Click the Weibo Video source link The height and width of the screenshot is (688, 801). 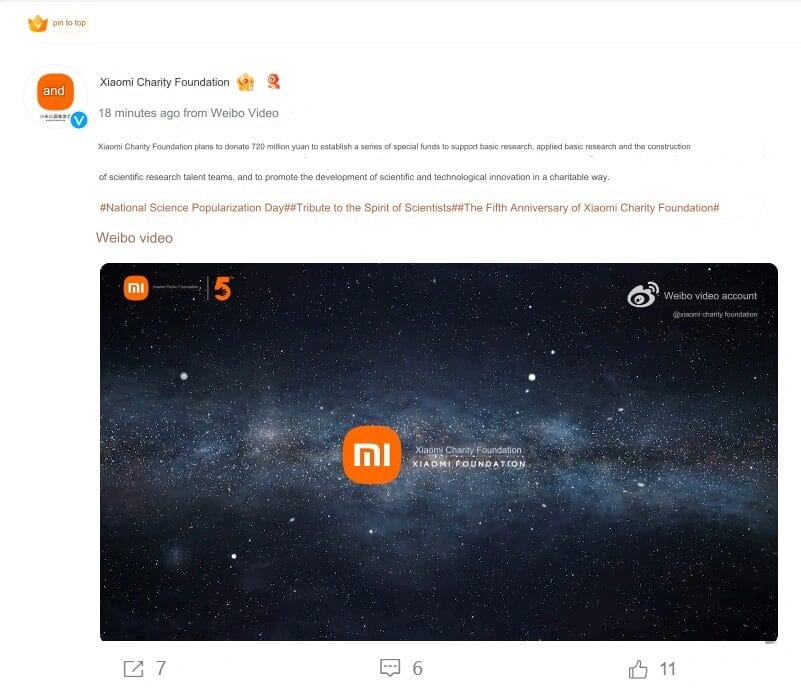[244, 113]
